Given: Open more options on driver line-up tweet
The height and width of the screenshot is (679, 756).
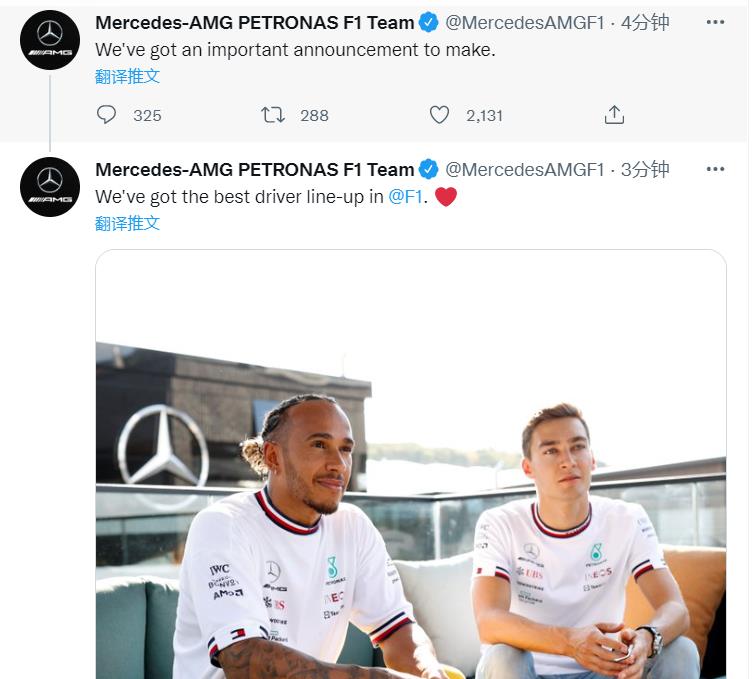Looking at the screenshot, I should click(716, 169).
